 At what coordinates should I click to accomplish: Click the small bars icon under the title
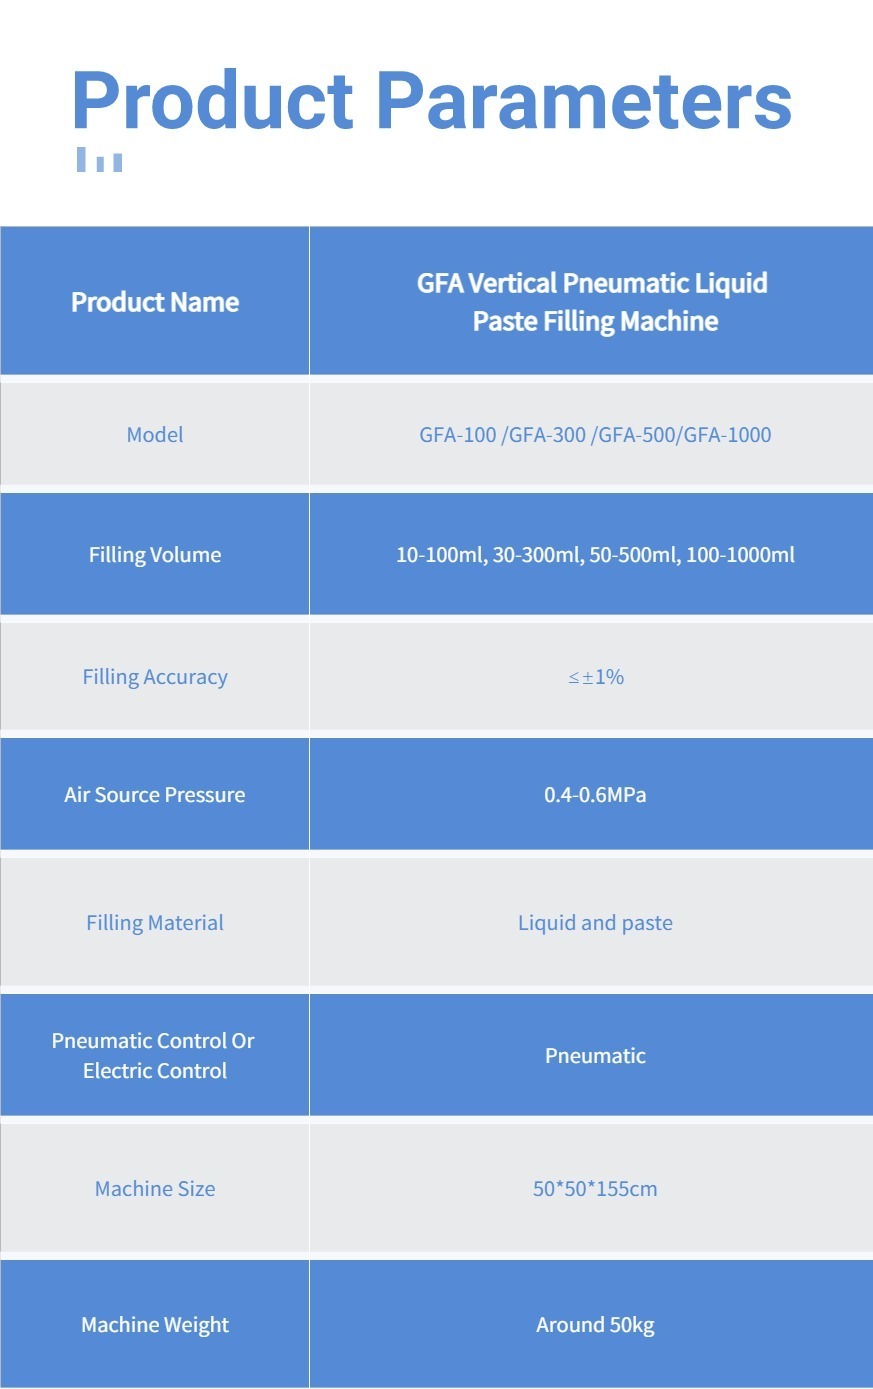(x=99, y=160)
